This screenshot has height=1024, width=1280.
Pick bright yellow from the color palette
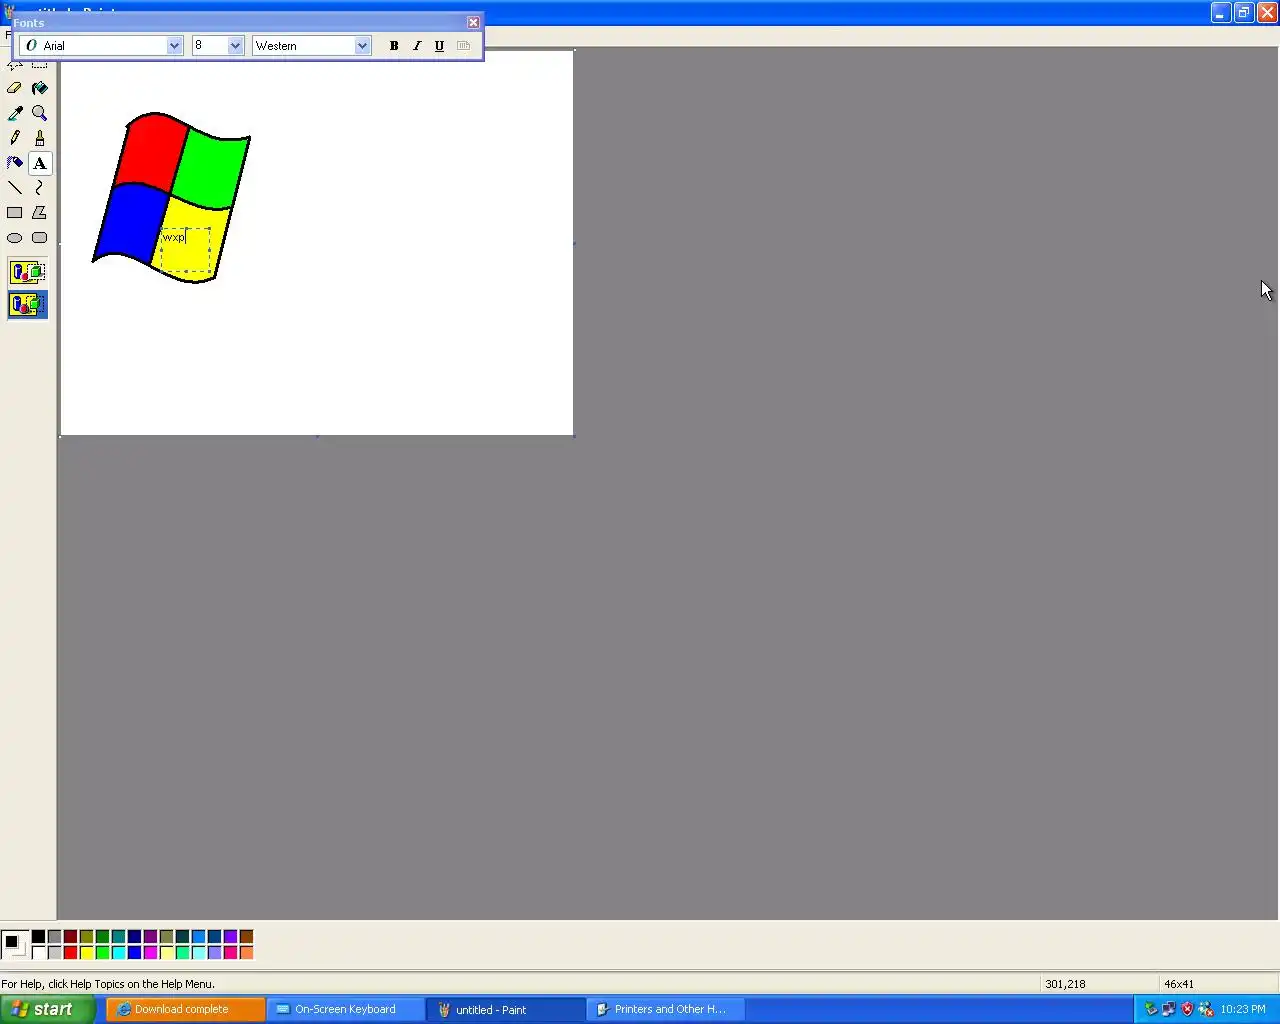(x=86, y=952)
